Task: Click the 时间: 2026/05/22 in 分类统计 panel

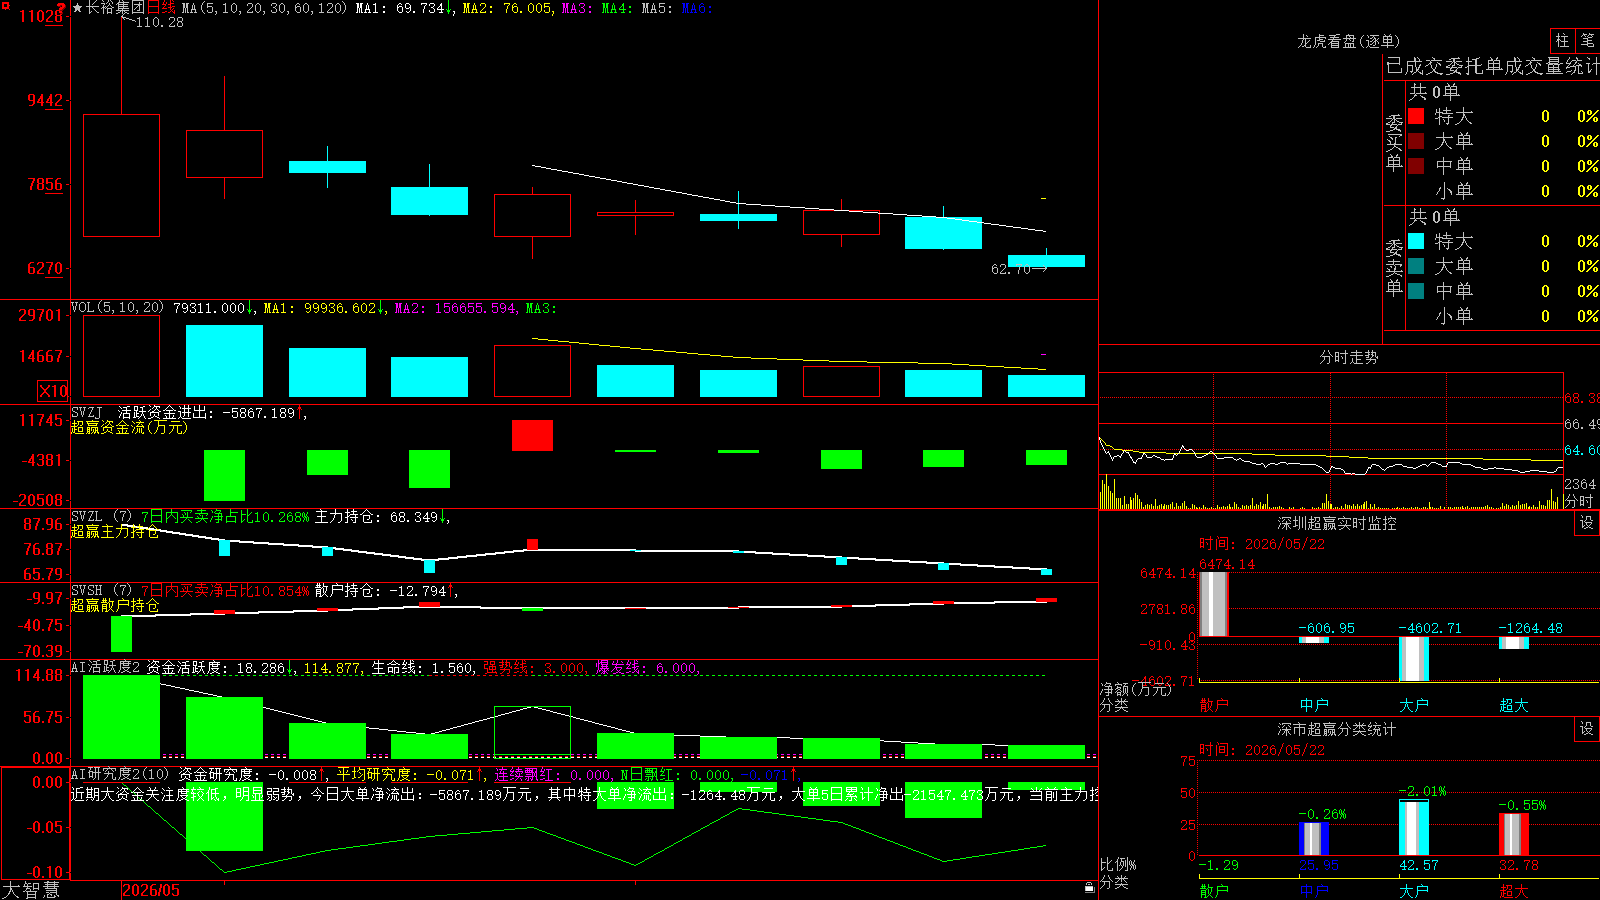Action: pos(1262,750)
